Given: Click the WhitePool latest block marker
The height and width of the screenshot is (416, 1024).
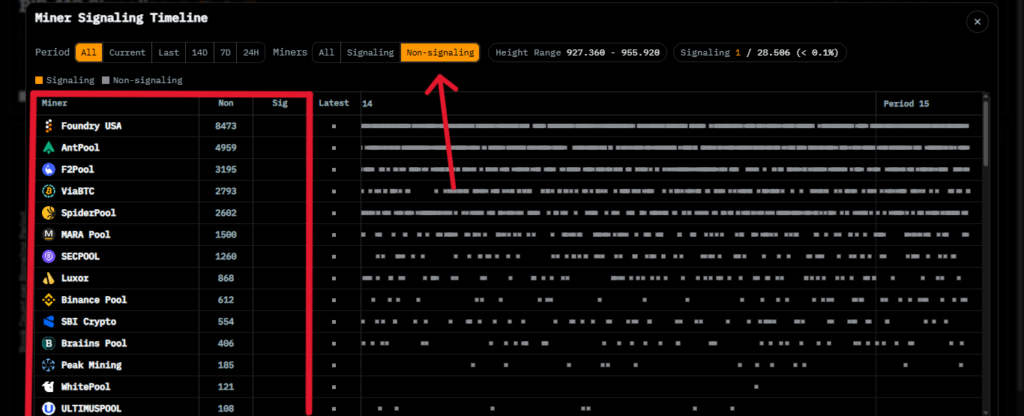Looking at the screenshot, I should pos(334,387).
